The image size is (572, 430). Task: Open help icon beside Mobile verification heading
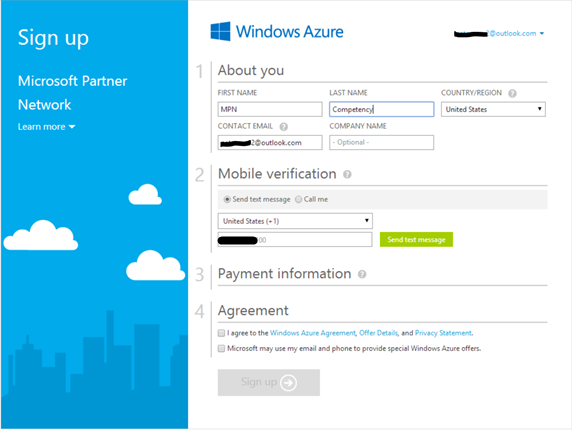(347, 174)
